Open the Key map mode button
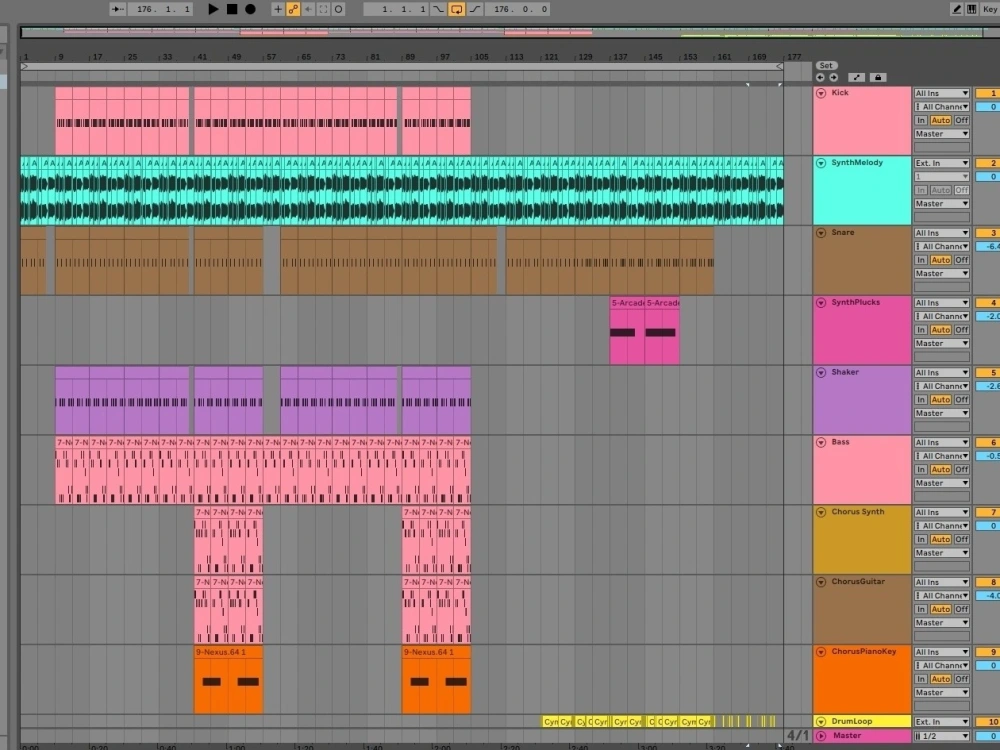 coord(990,9)
